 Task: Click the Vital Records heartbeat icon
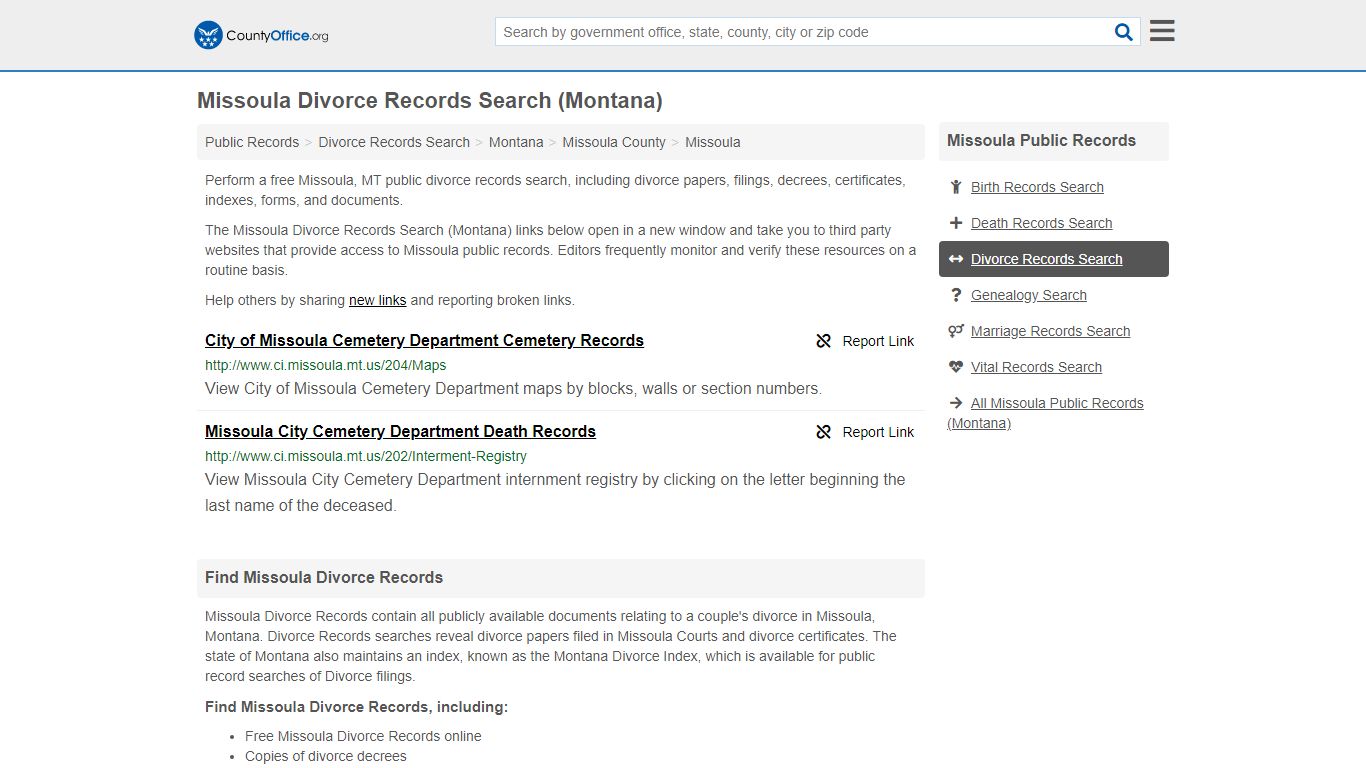pos(956,367)
